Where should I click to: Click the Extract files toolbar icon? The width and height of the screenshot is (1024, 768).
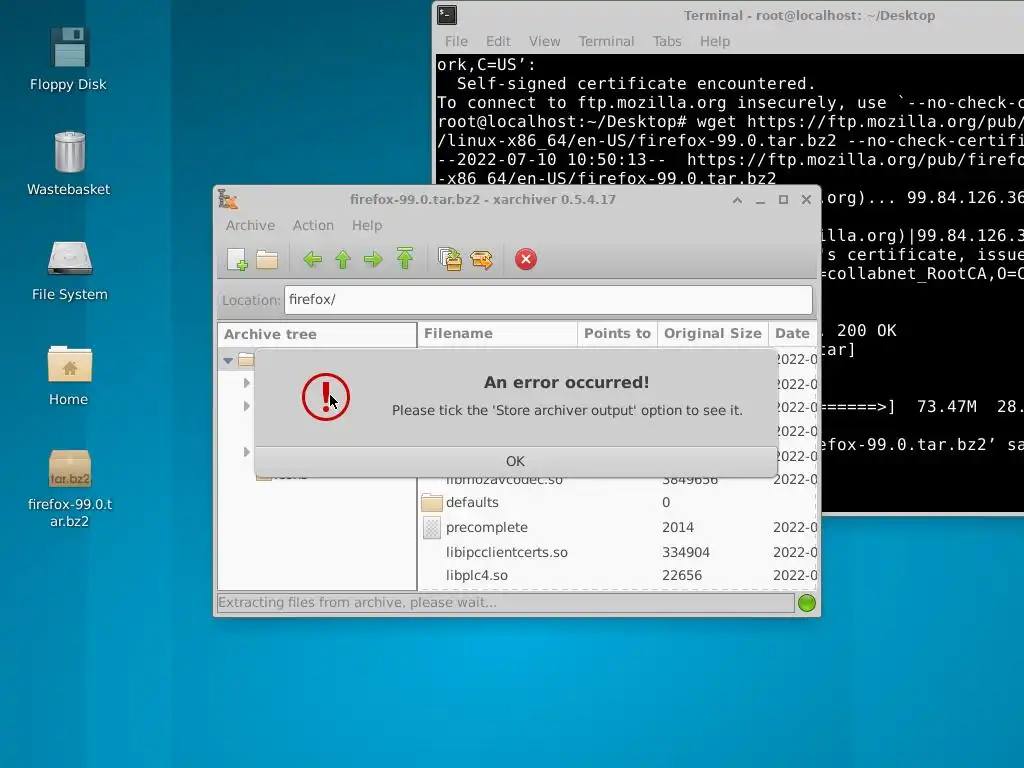pyautogui.click(x=482, y=260)
